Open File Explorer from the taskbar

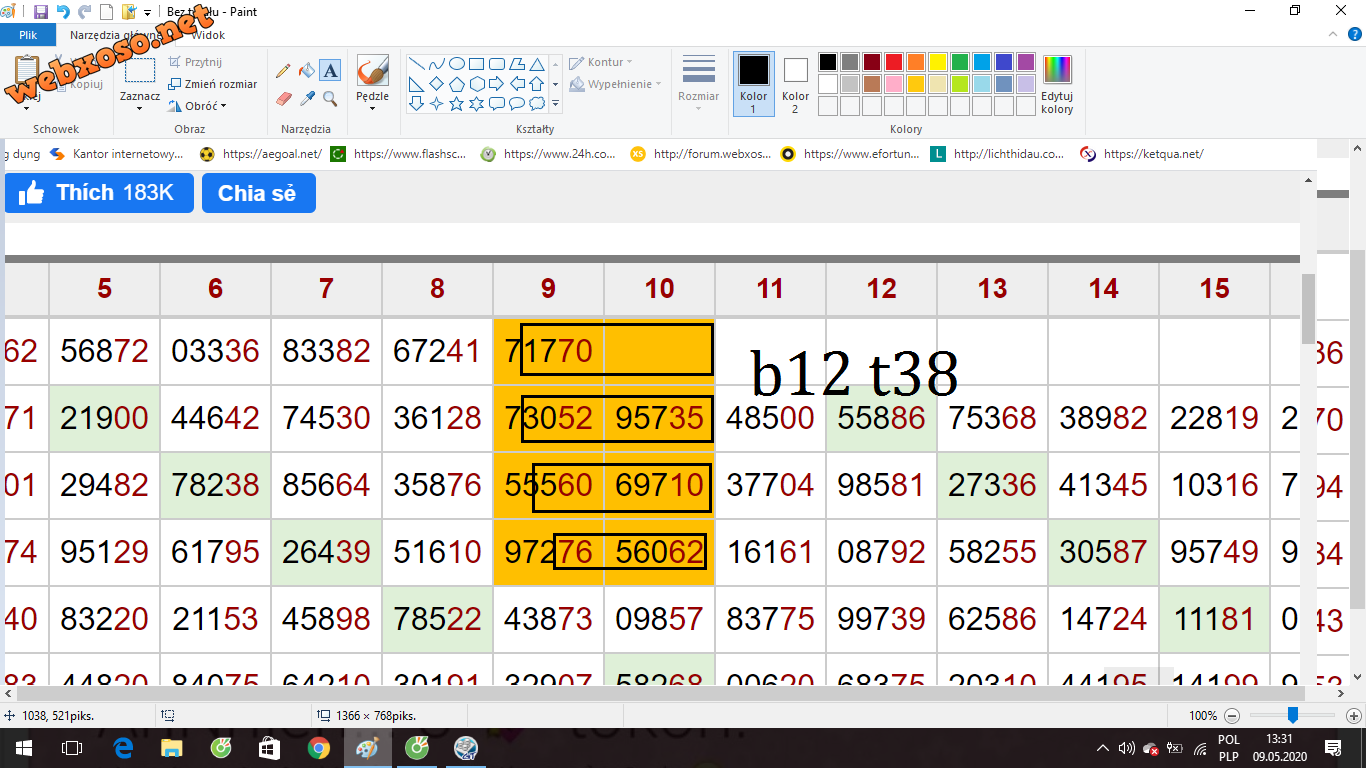172,748
